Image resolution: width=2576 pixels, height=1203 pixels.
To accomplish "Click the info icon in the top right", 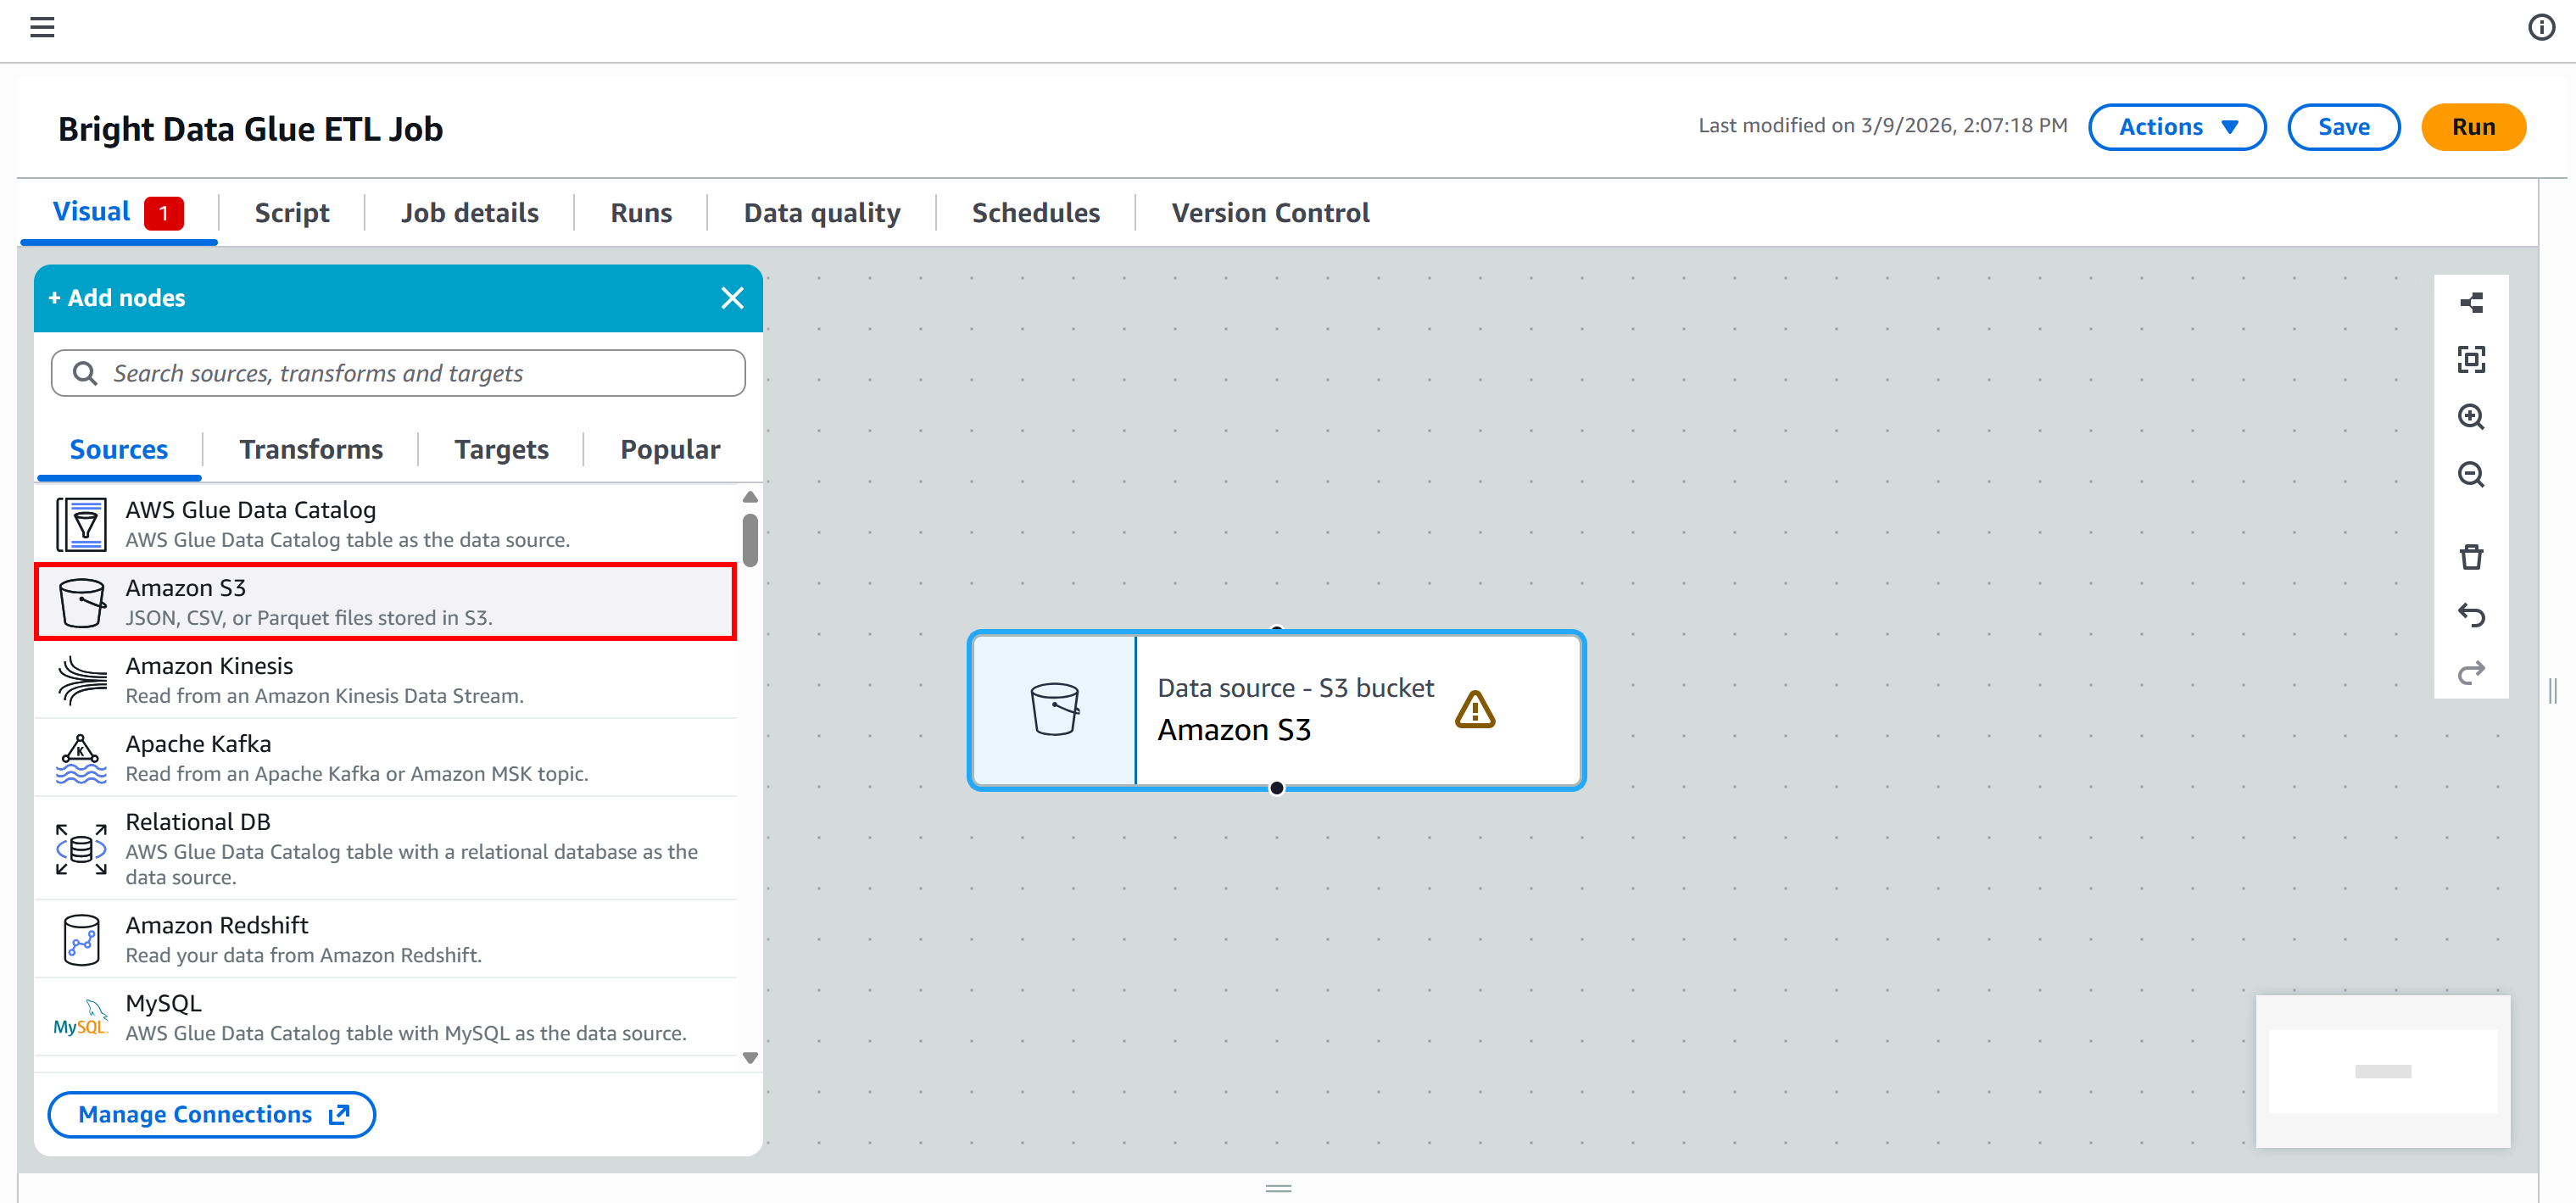I will pos(2541,27).
